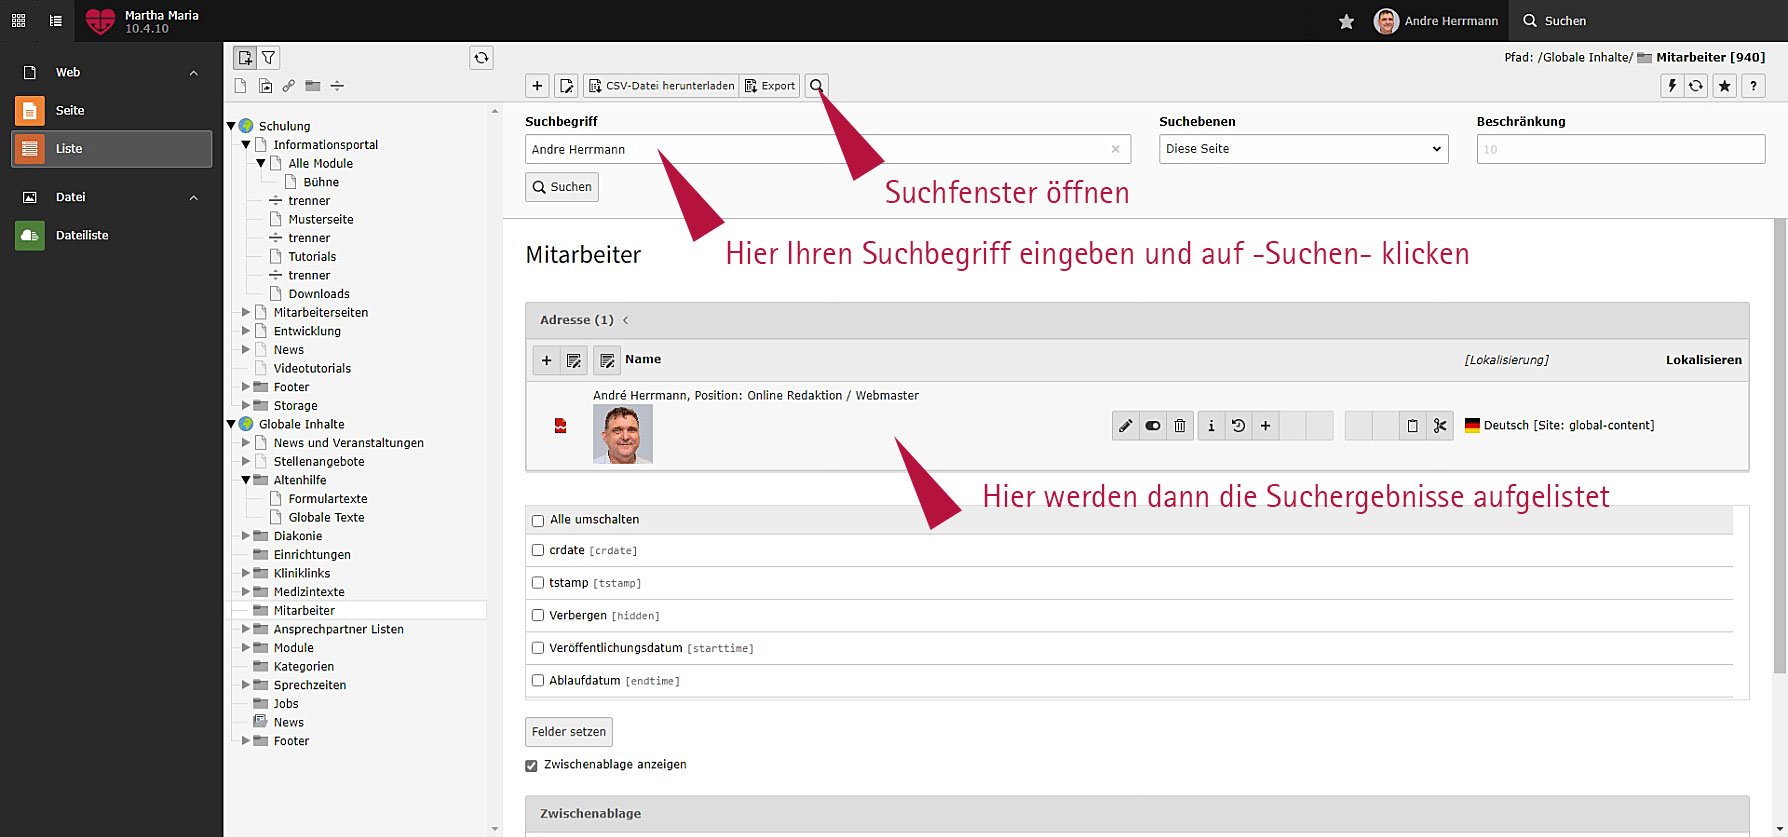
Task: Pick the shortcut page type icon
Action: point(265,86)
